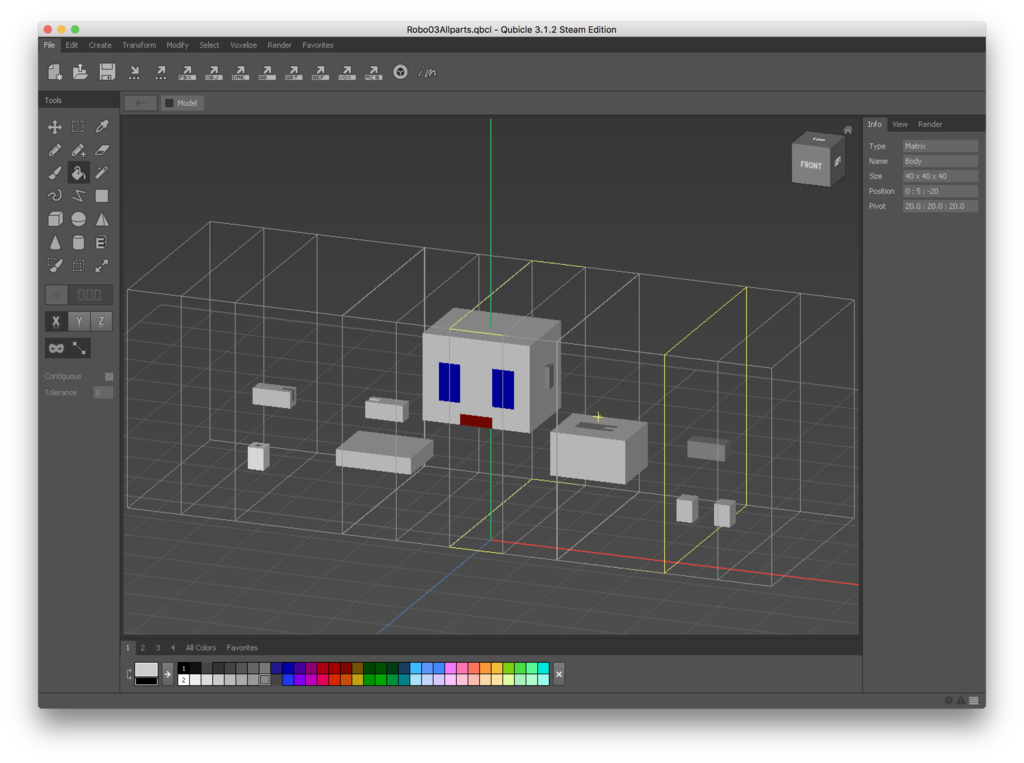Select the magic wand tool
This screenshot has height=763, width=1024.
coord(102,173)
